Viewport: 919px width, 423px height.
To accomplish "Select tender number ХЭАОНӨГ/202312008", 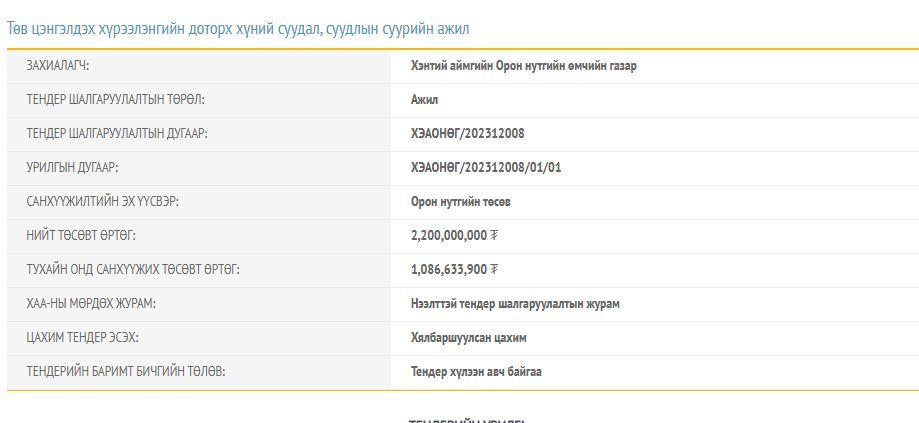I will click(x=467, y=134).
